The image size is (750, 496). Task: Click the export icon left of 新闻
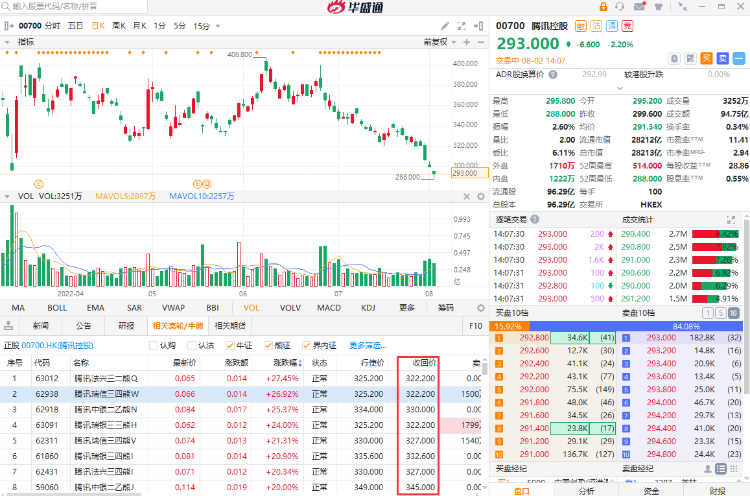click(8, 326)
